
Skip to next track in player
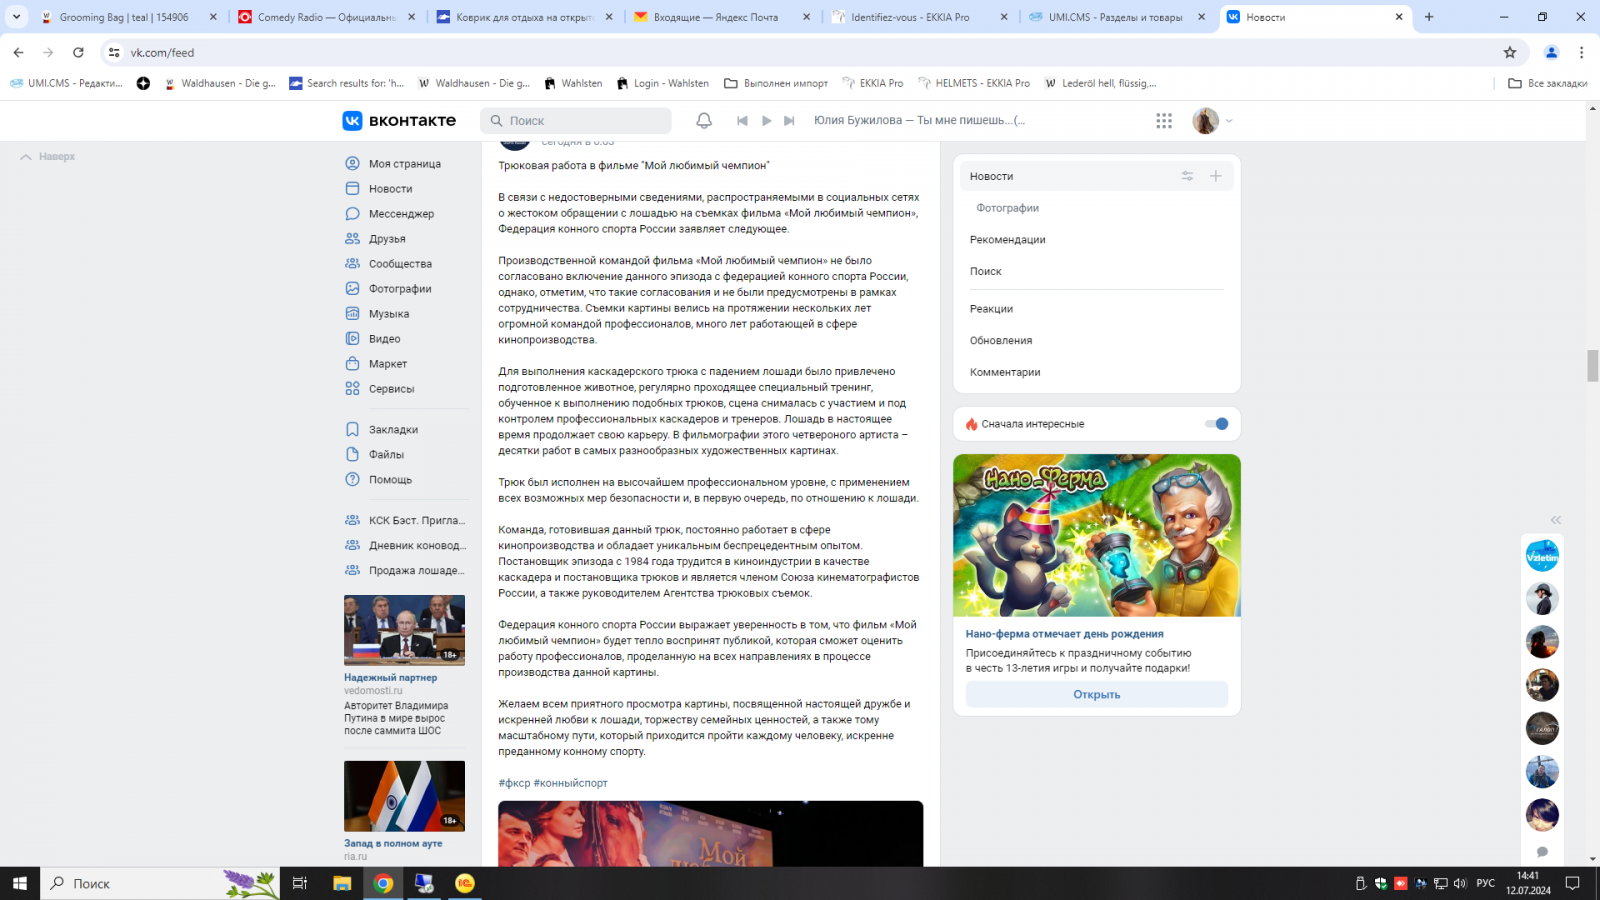click(x=789, y=121)
